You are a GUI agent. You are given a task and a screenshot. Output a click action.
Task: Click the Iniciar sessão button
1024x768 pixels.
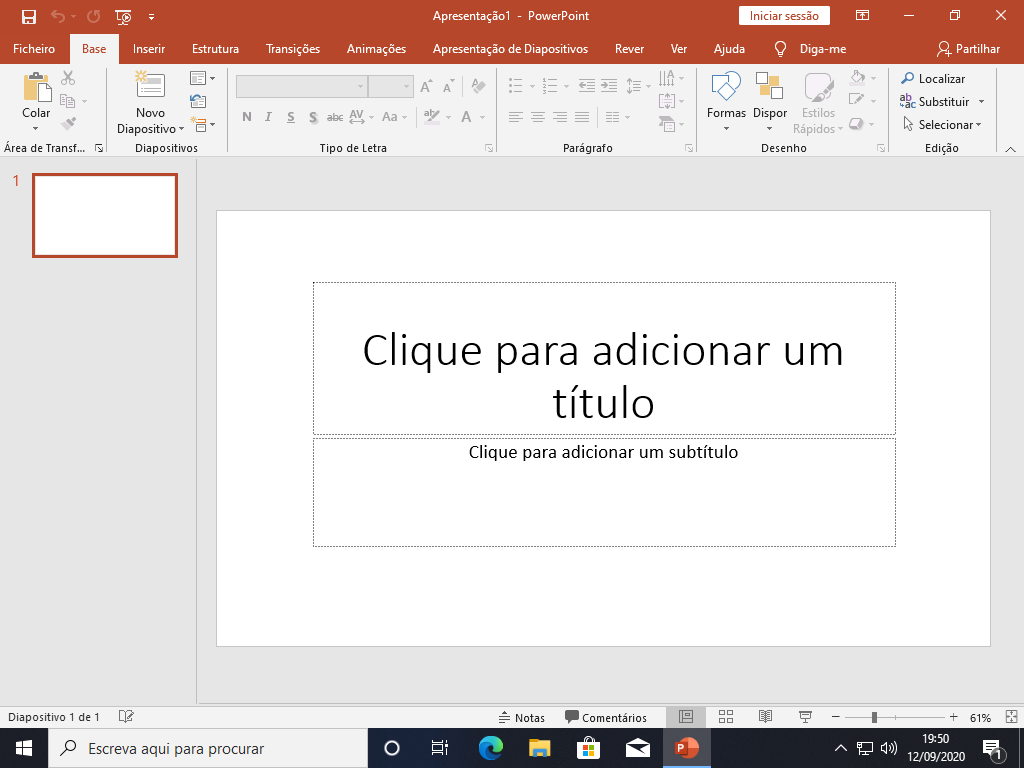coord(784,16)
